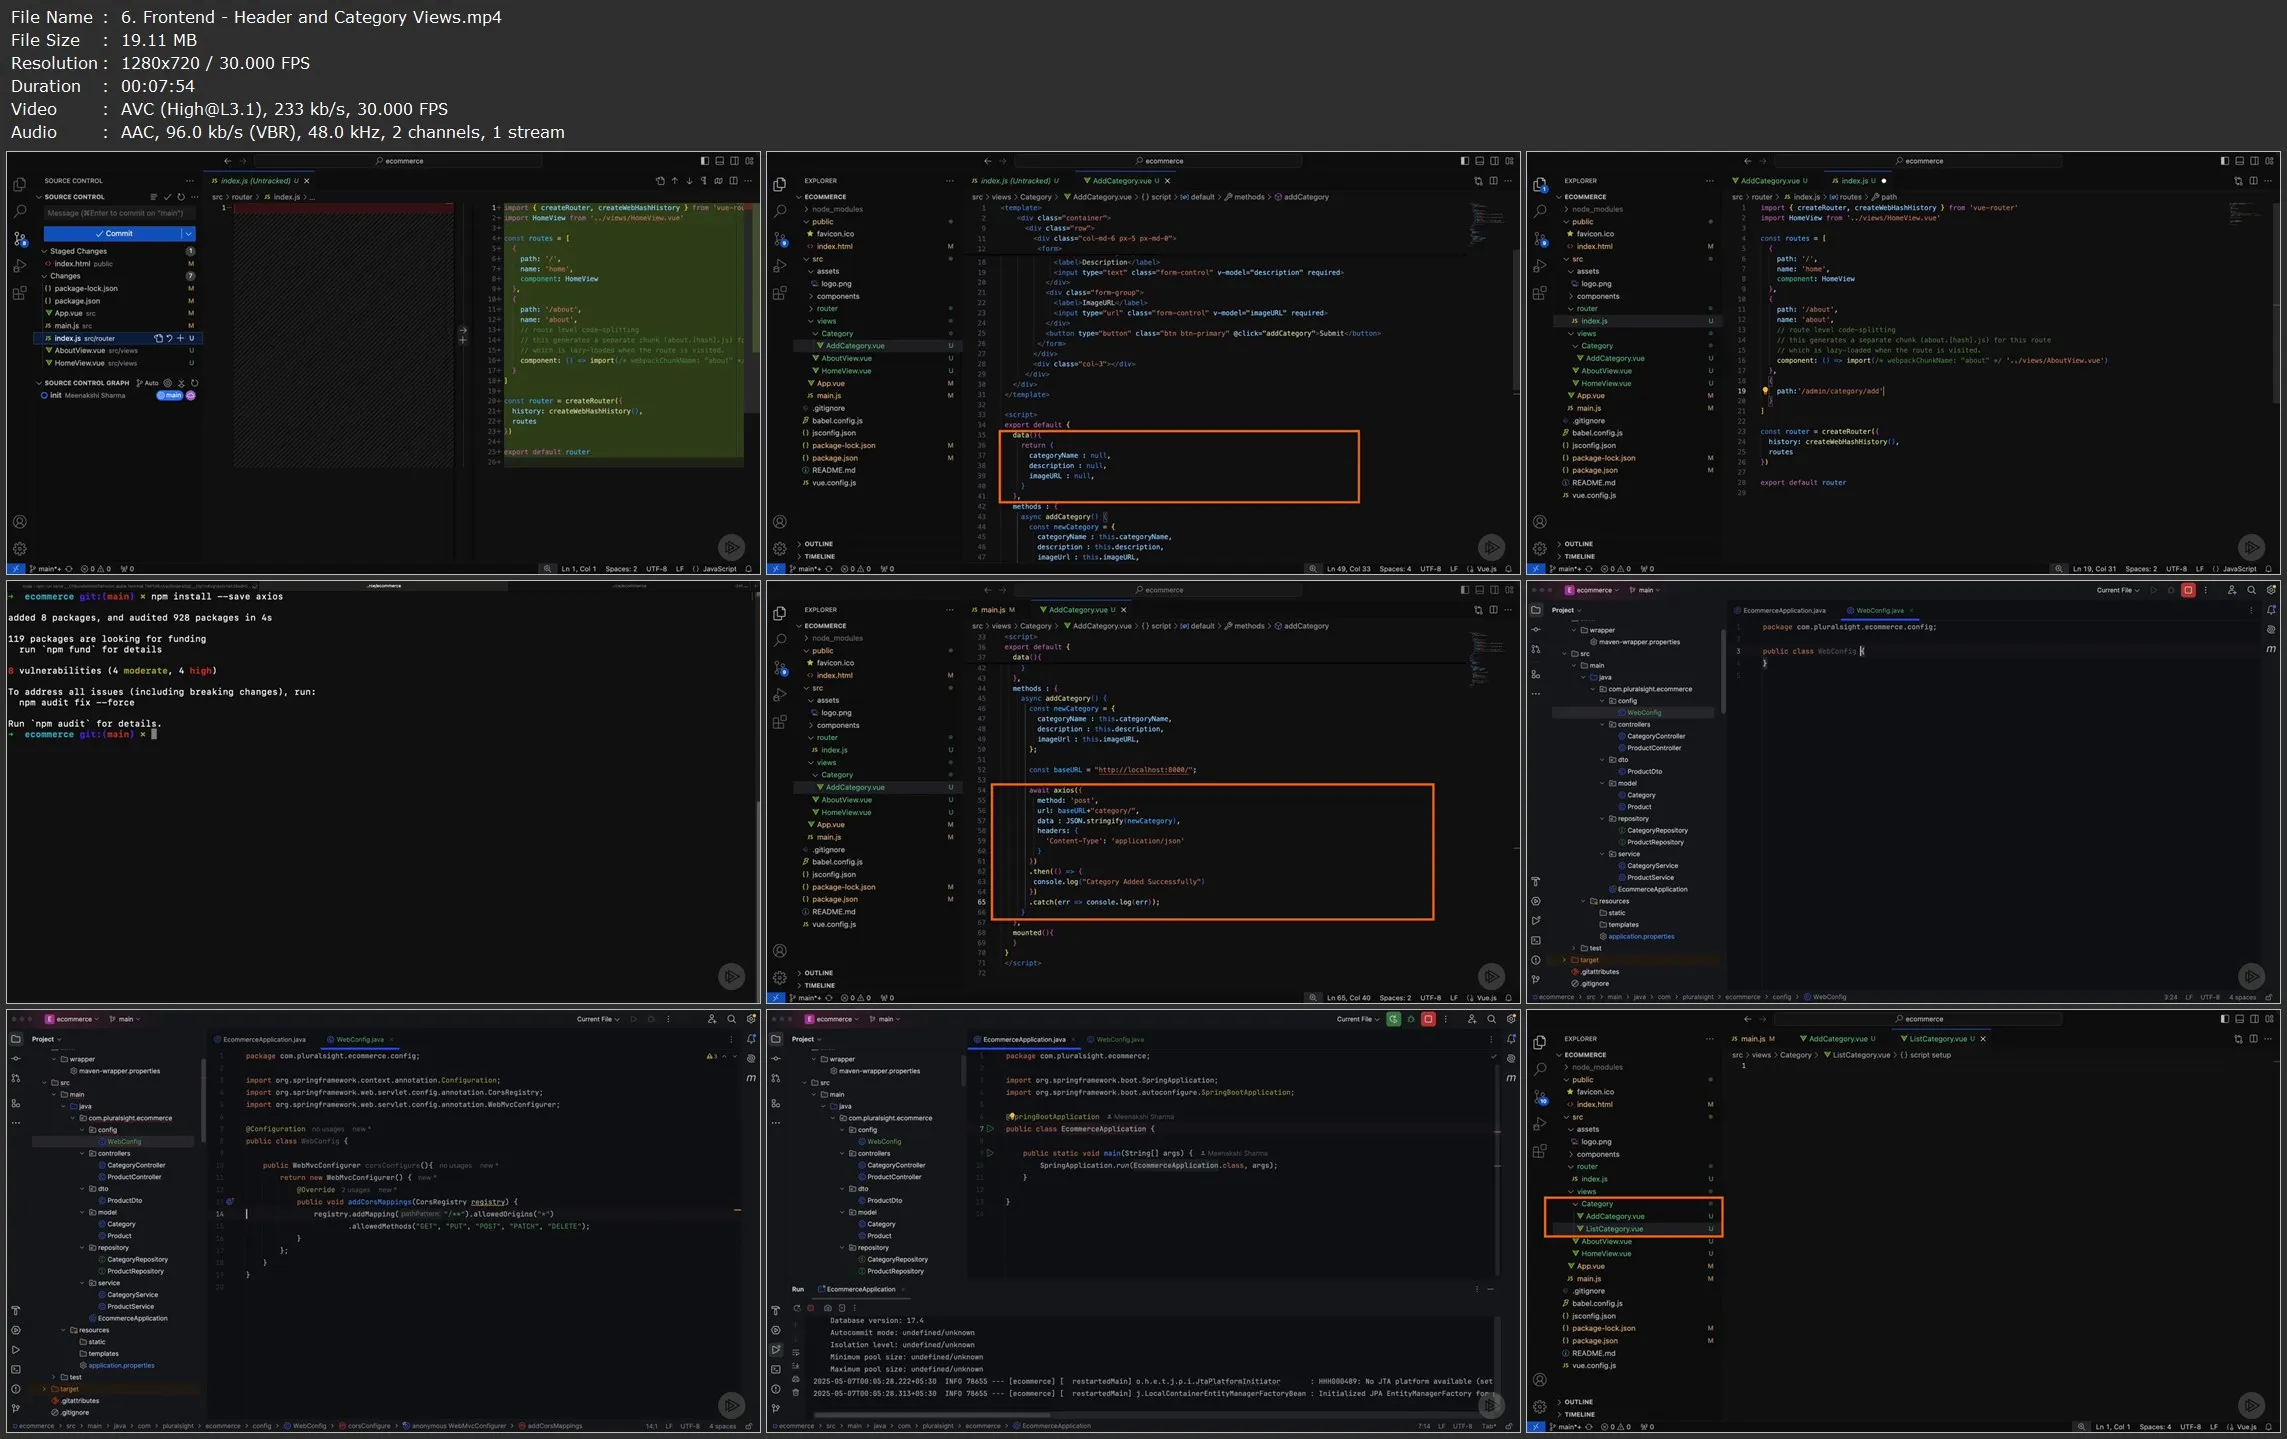The image size is (2287, 1439).
Task: Toggle Primary Side Bar in data() highlight frame
Action: coord(1465,161)
